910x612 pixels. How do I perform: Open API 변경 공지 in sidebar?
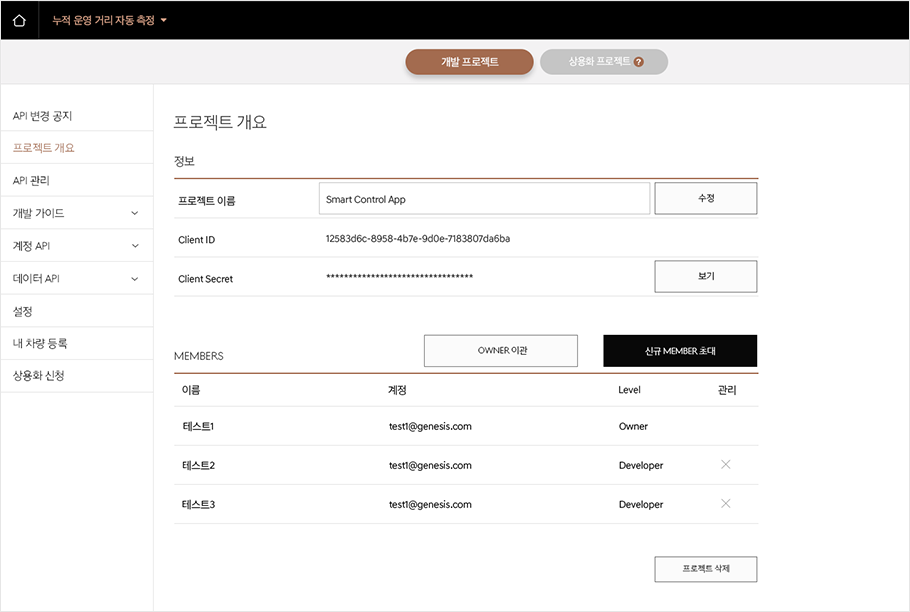click(x=42, y=116)
